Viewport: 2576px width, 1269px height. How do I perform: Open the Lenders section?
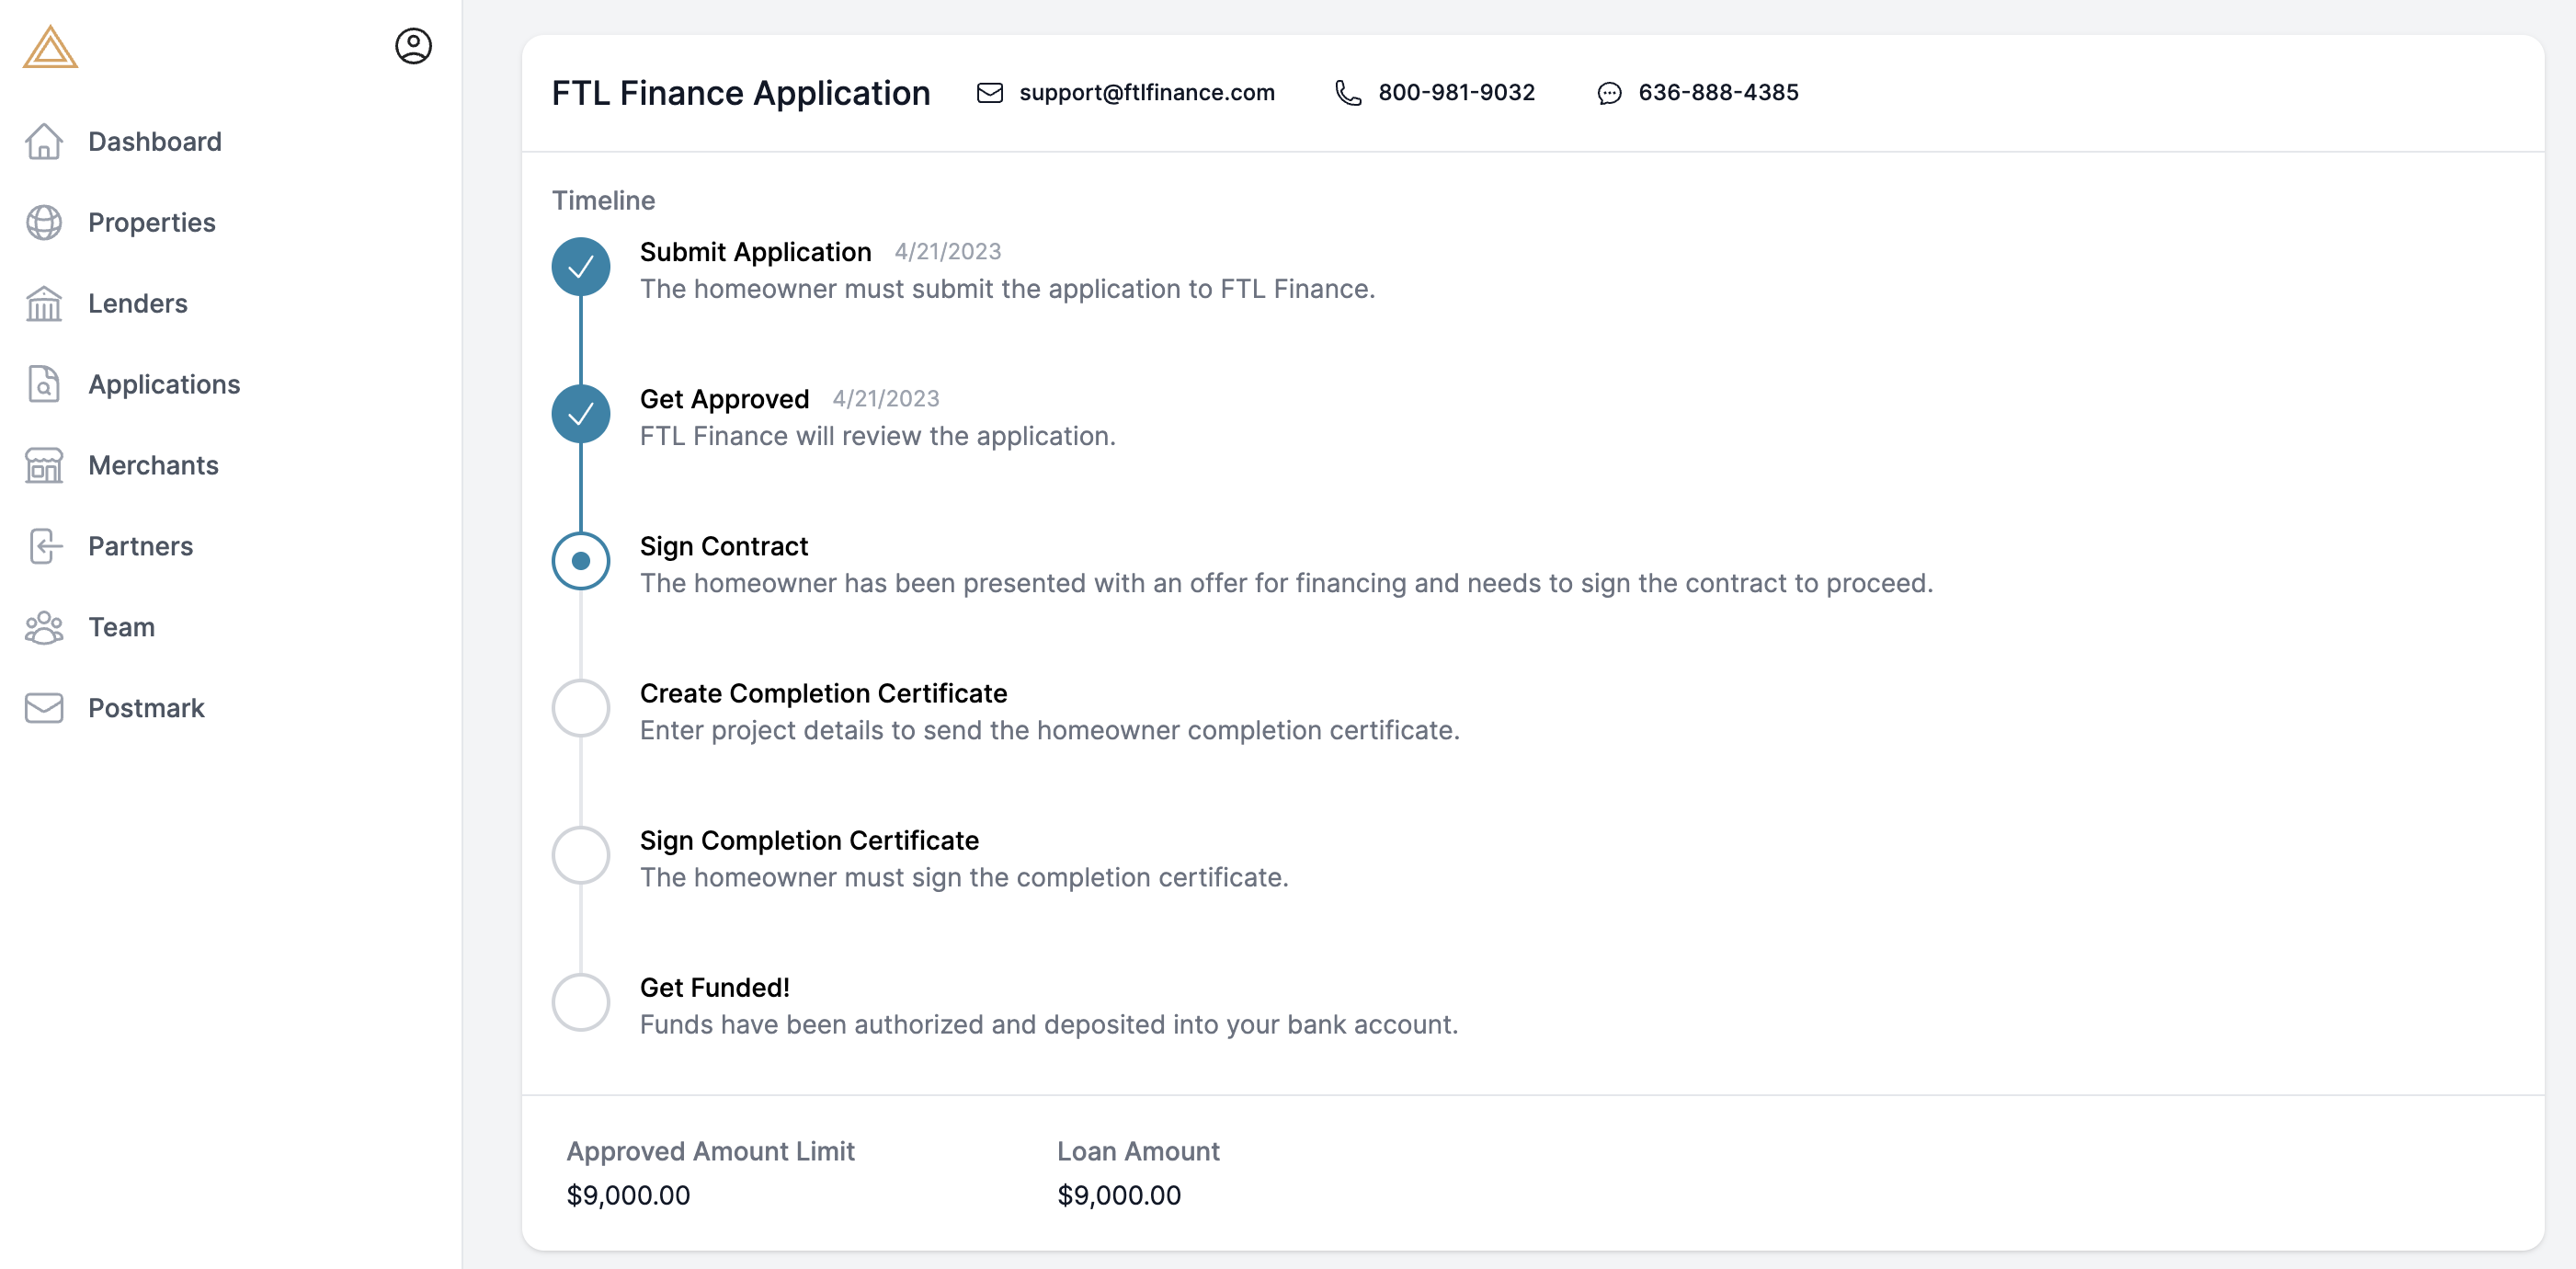tap(138, 304)
